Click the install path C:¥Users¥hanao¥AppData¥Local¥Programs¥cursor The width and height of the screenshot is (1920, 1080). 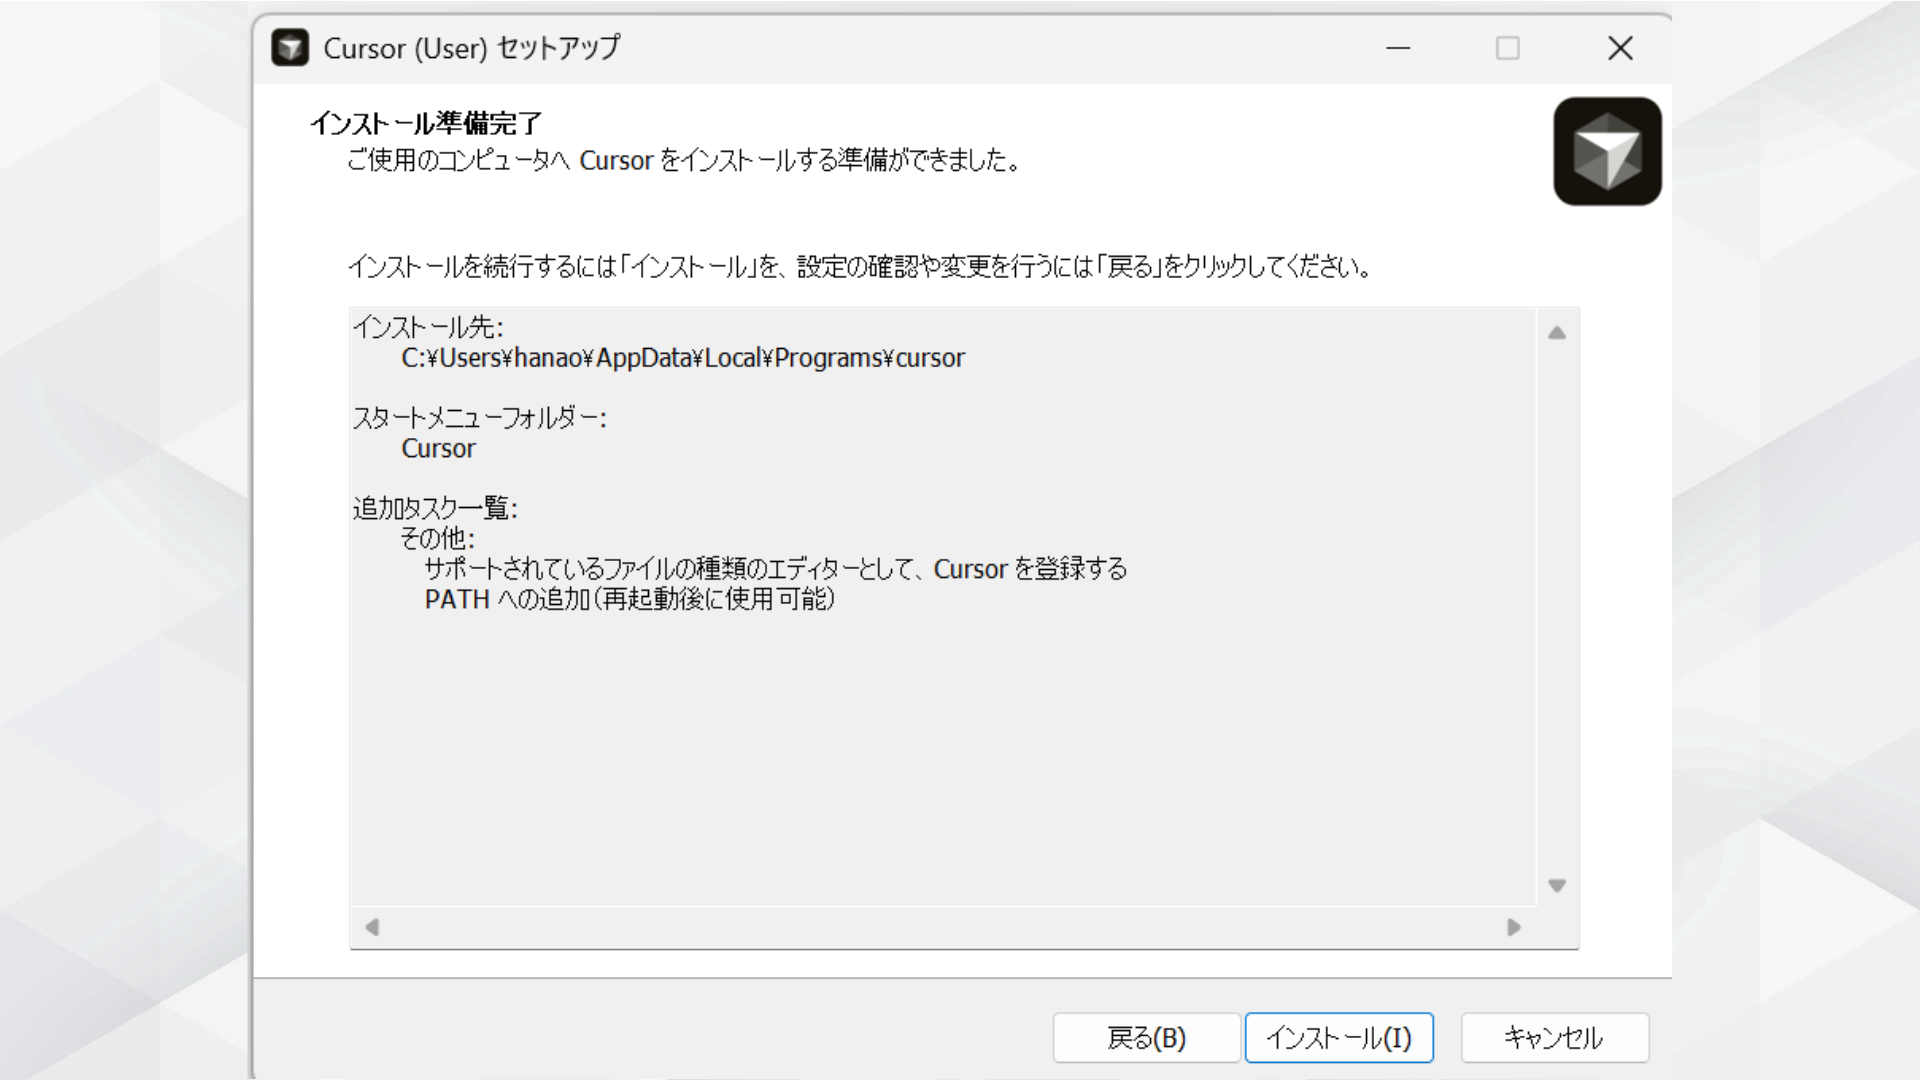pos(683,358)
